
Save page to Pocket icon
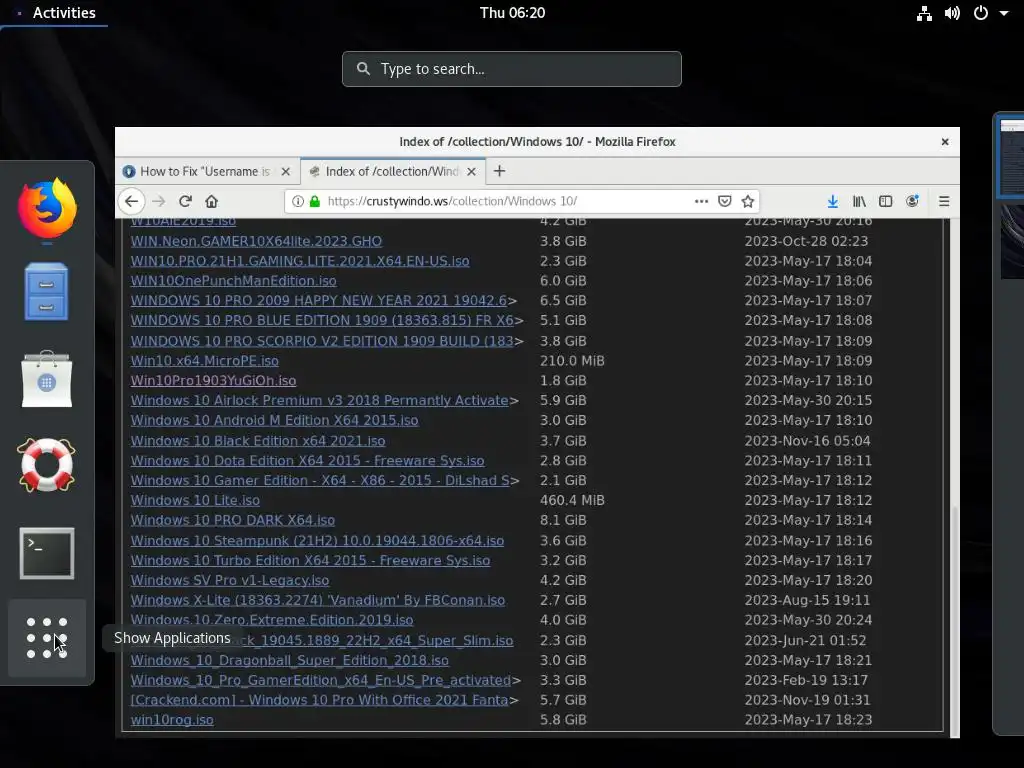724,201
